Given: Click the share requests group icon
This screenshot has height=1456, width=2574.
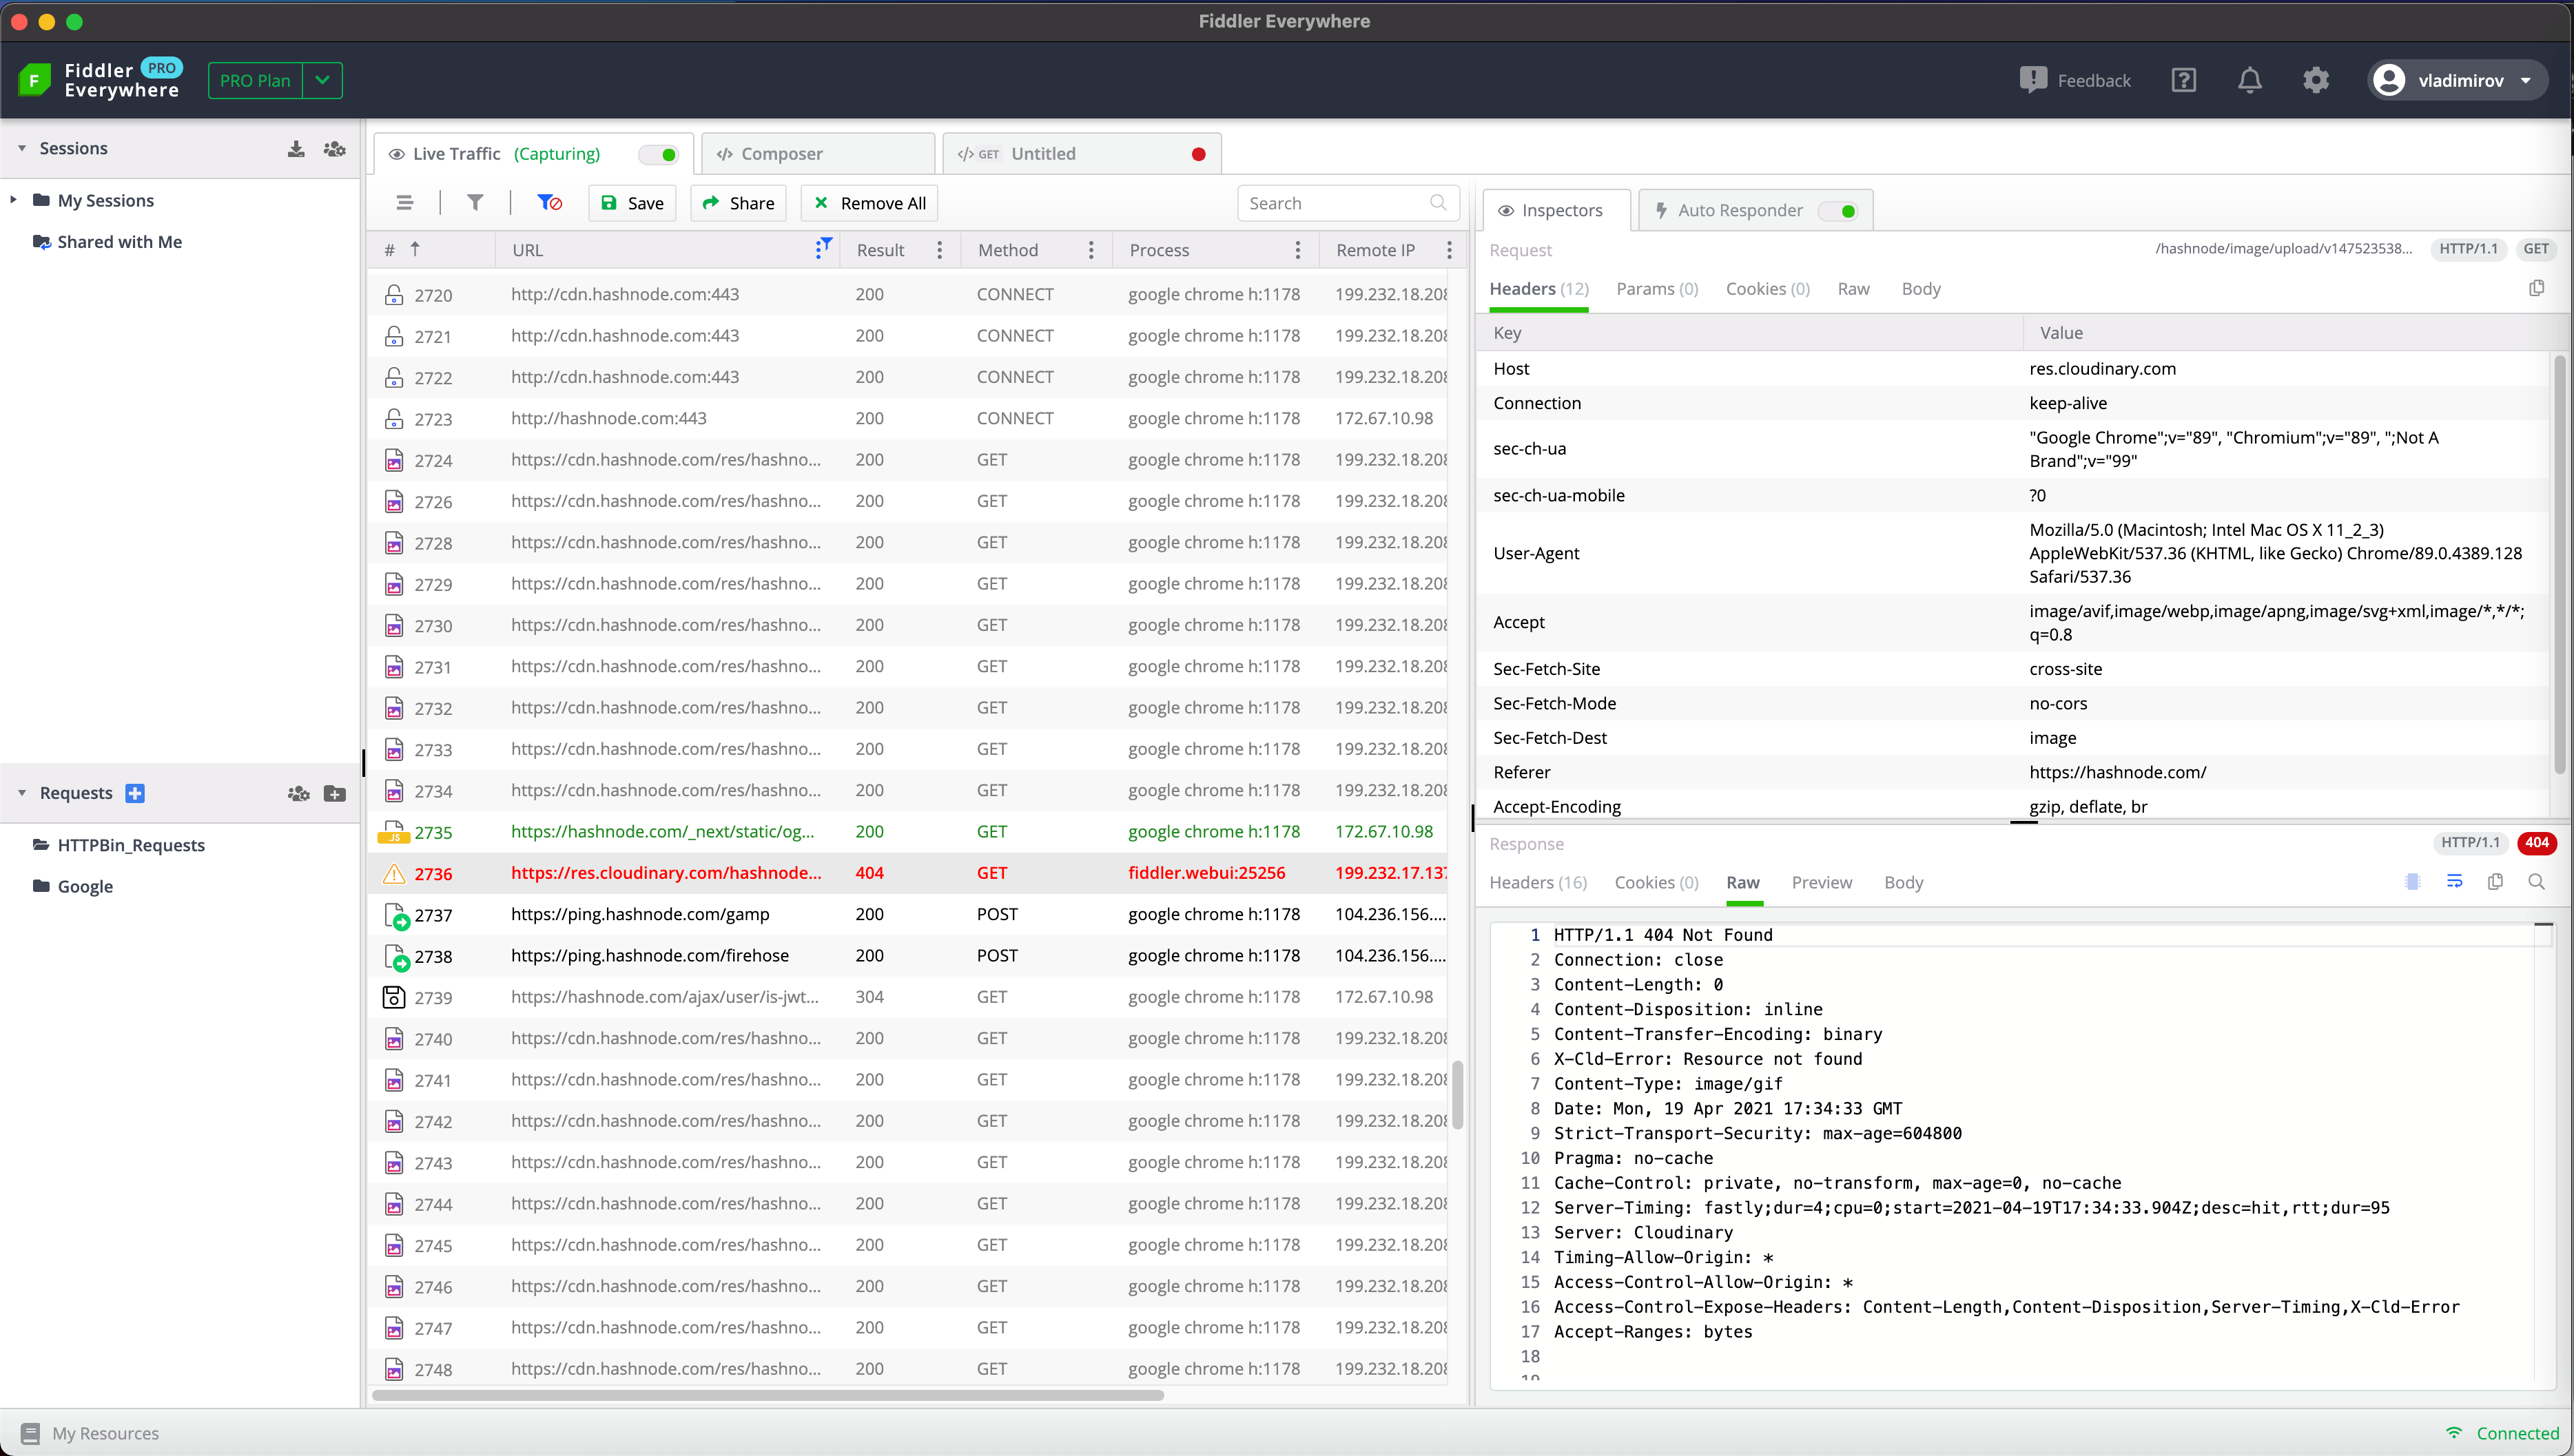Looking at the screenshot, I should pos(298,793).
